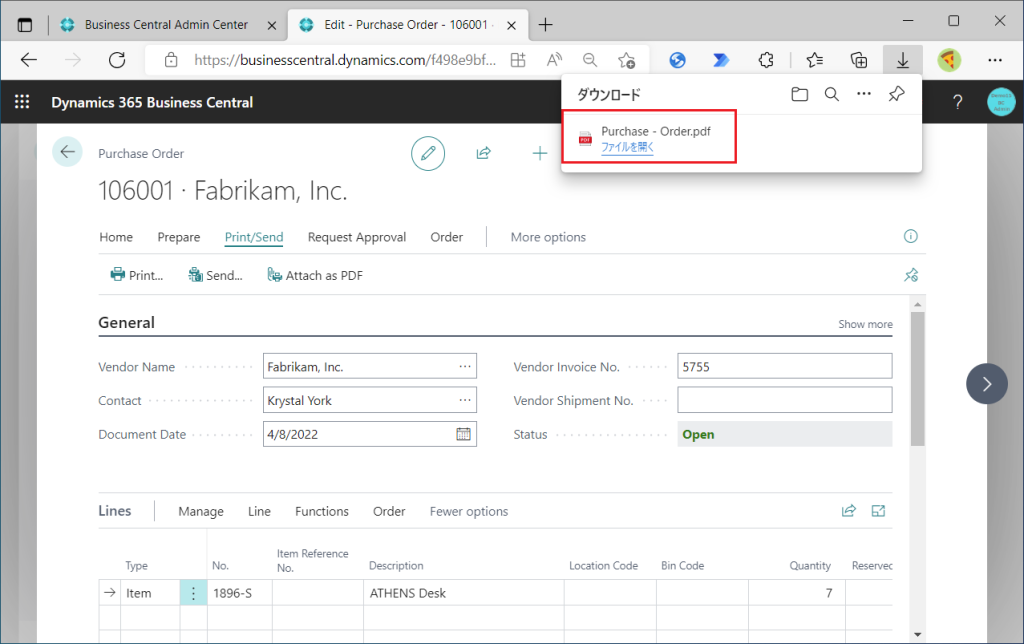1024x644 pixels.
Task: Open more options in Downloads panel
Action: click(x=864, y=94)
